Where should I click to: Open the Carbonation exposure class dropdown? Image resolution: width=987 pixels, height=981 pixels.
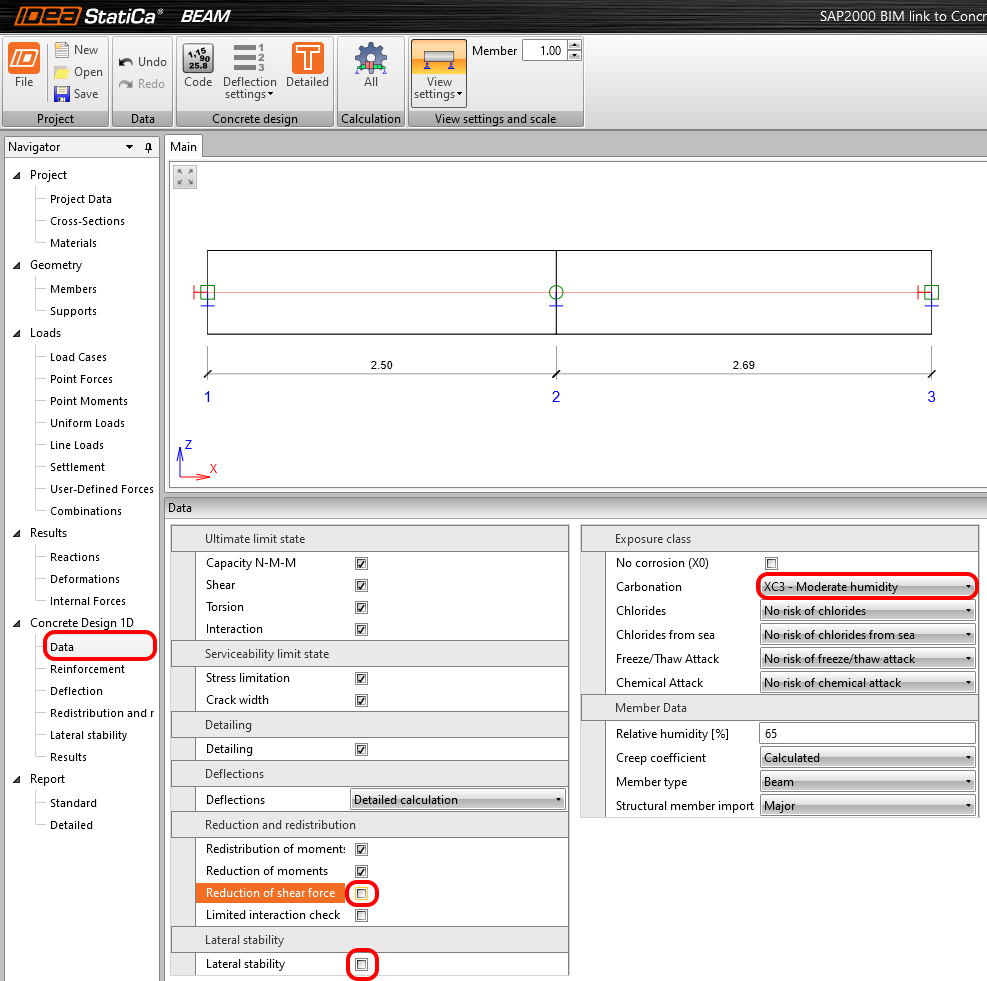pyautogui.click(x=867, y=586)
